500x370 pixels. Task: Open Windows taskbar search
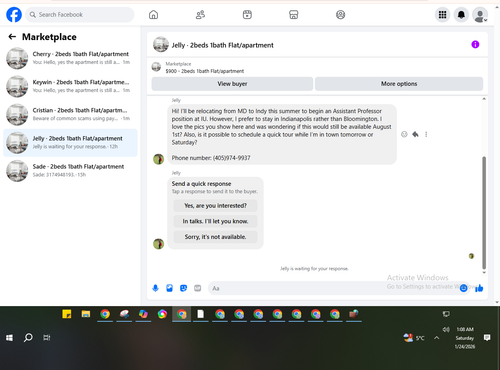point(28,338)
